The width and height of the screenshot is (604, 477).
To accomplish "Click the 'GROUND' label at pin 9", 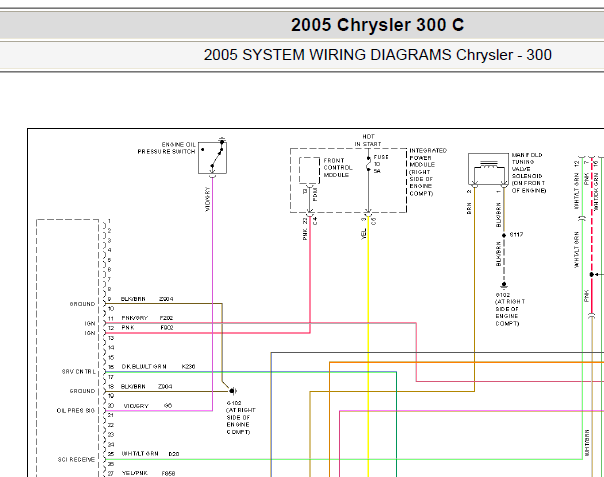I will (x=82, y=304).
